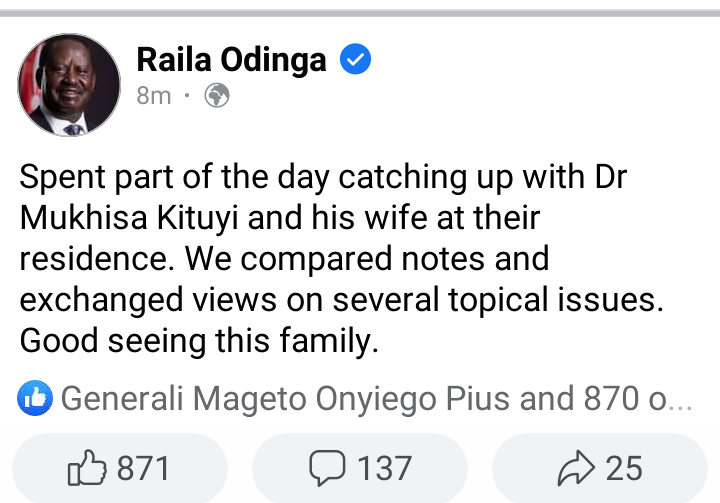This screenshot has width=720, height=503.
Task: Click the globe public audience icon
Action: (217, 96)
